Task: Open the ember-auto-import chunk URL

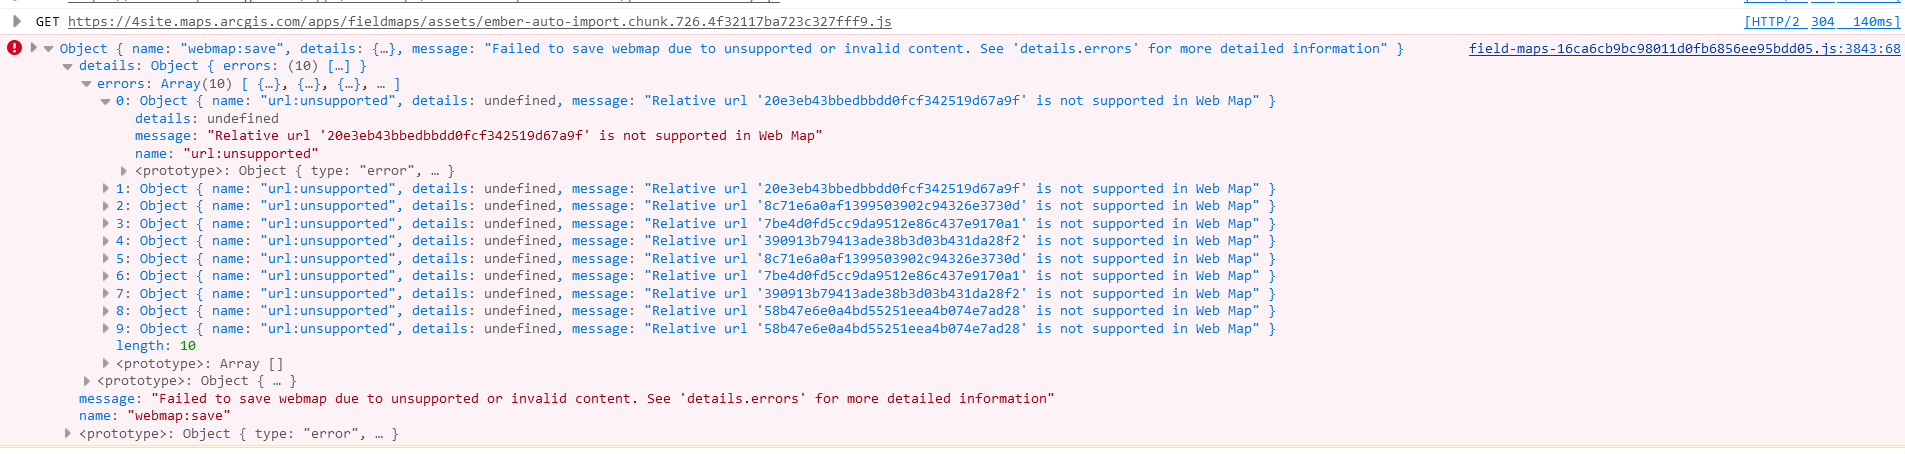Action: coord(479,21)
